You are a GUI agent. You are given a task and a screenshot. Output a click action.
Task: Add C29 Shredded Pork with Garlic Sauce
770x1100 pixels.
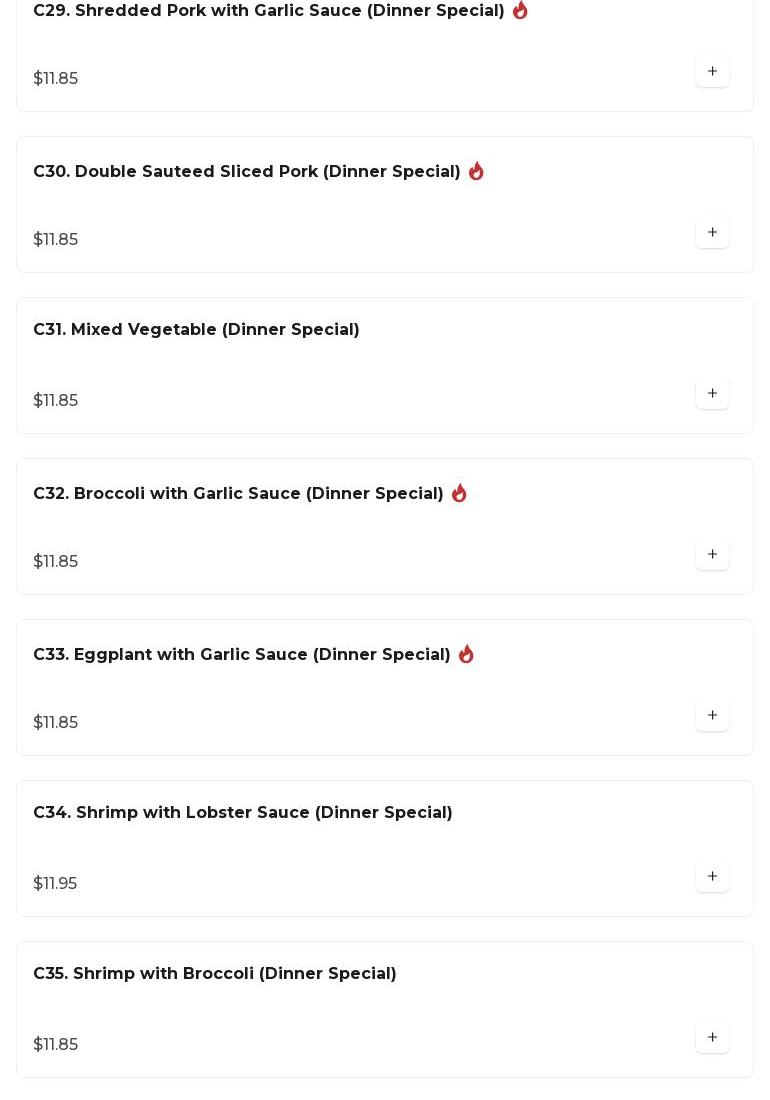click(x=712, y=72)
